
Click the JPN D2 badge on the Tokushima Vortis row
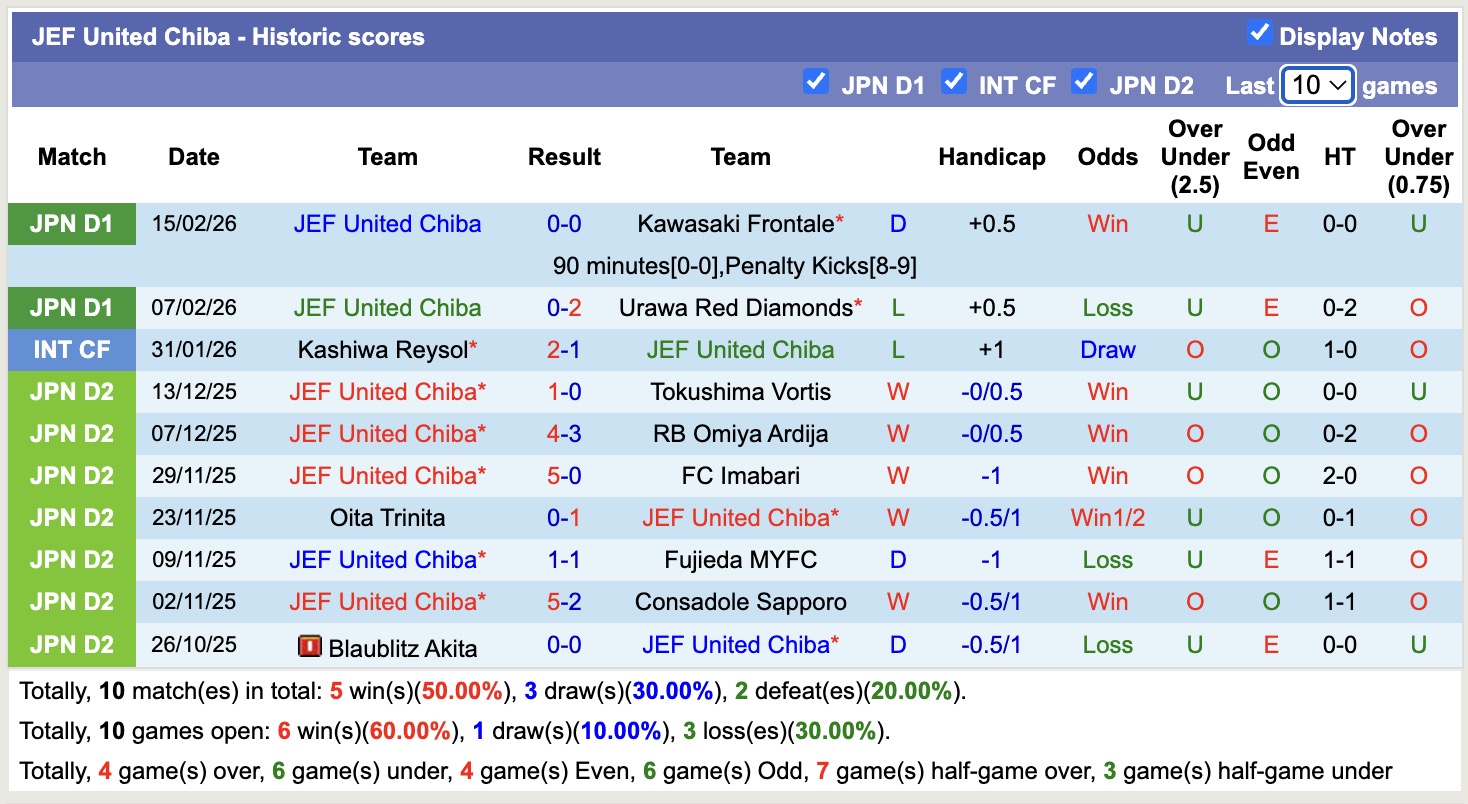click(71, 391)
